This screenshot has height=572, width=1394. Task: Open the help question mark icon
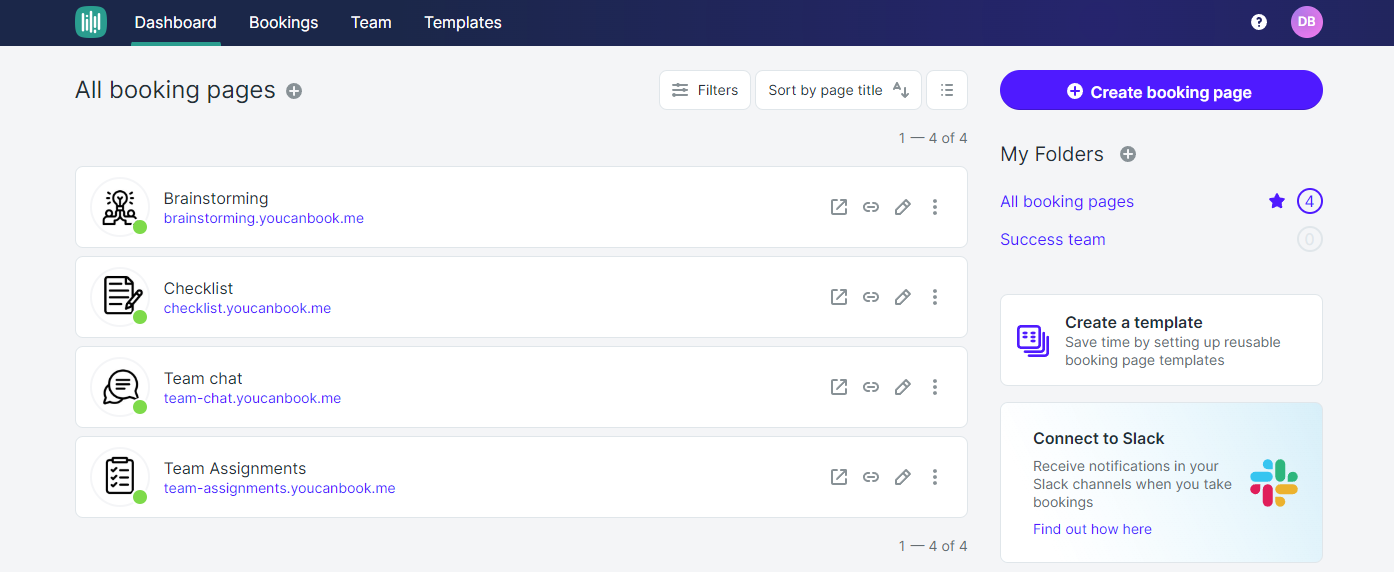point(1259,22)
